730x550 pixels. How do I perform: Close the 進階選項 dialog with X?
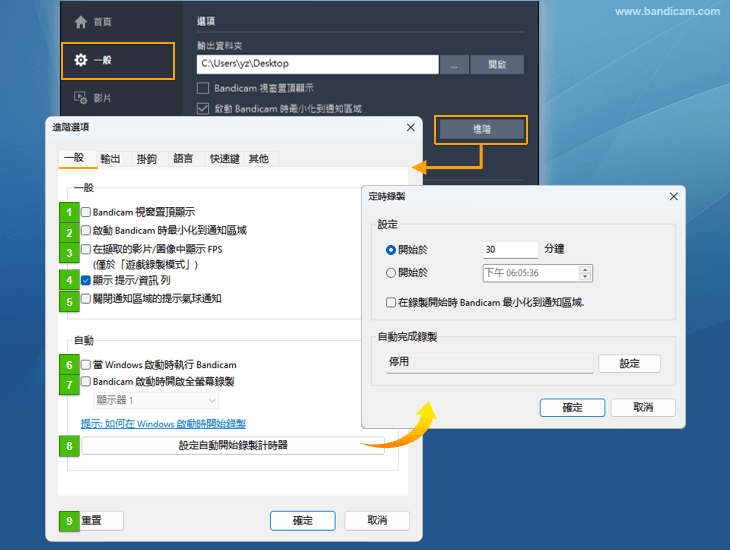click(410, 127)
